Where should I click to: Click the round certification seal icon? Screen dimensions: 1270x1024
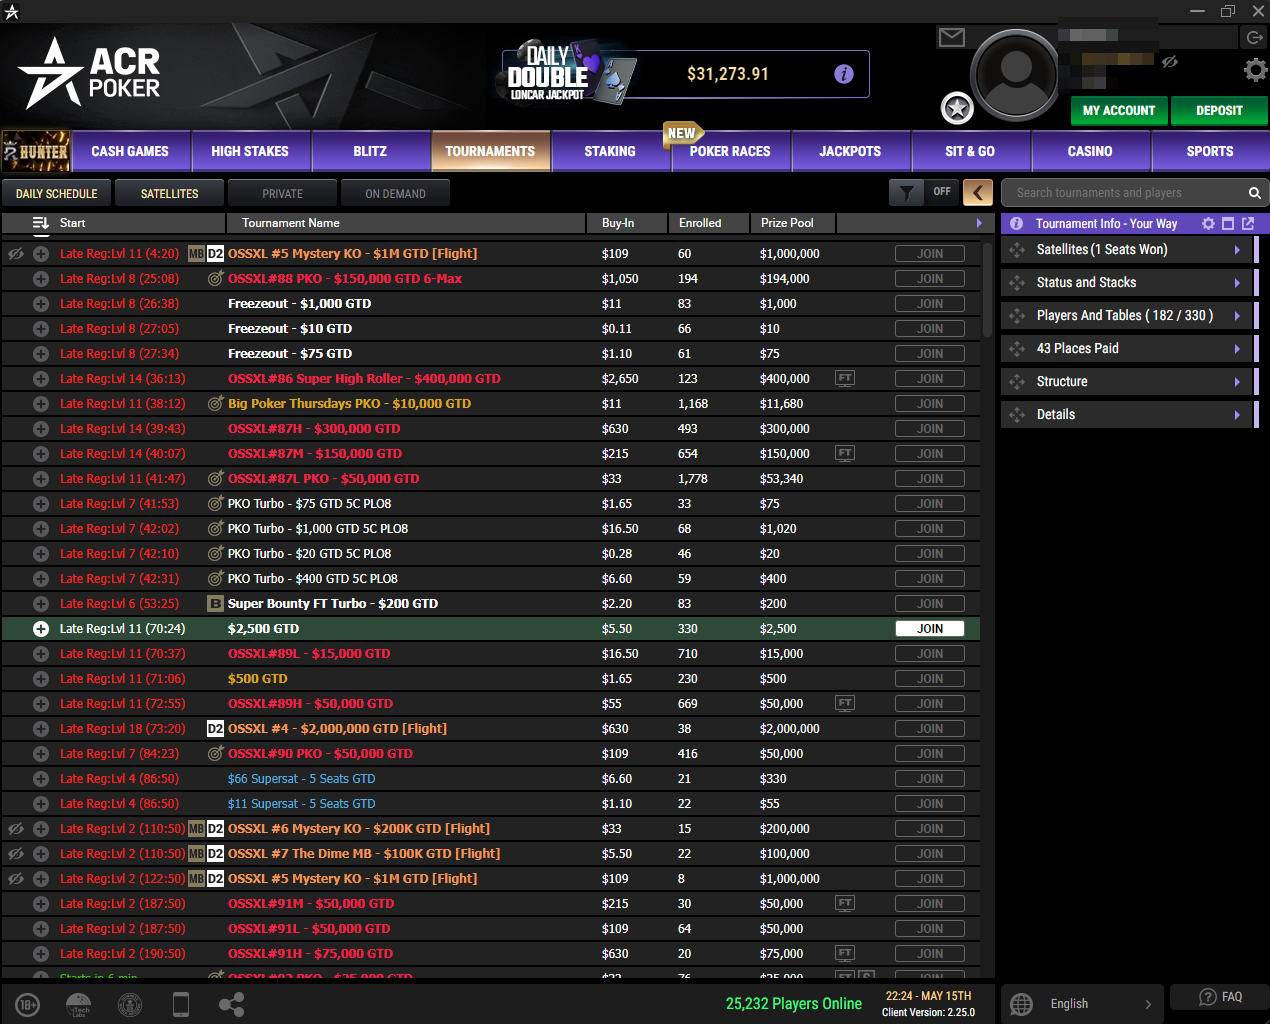130,1005
